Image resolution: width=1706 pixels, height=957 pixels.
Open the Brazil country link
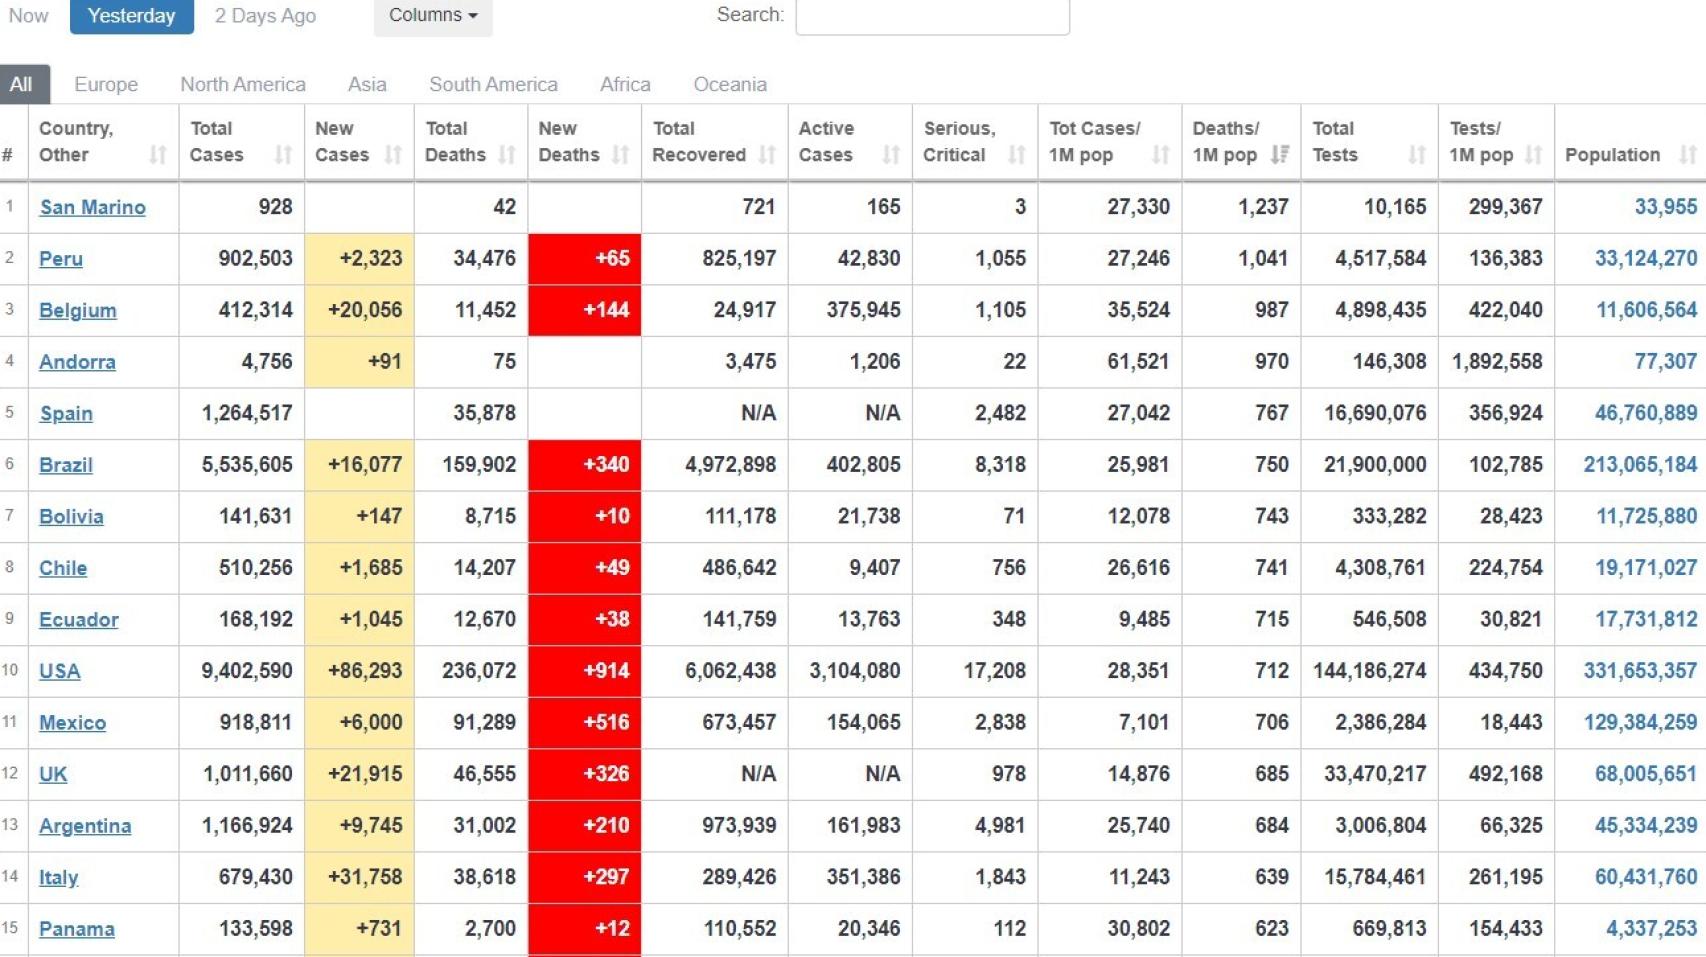(66, 465)
